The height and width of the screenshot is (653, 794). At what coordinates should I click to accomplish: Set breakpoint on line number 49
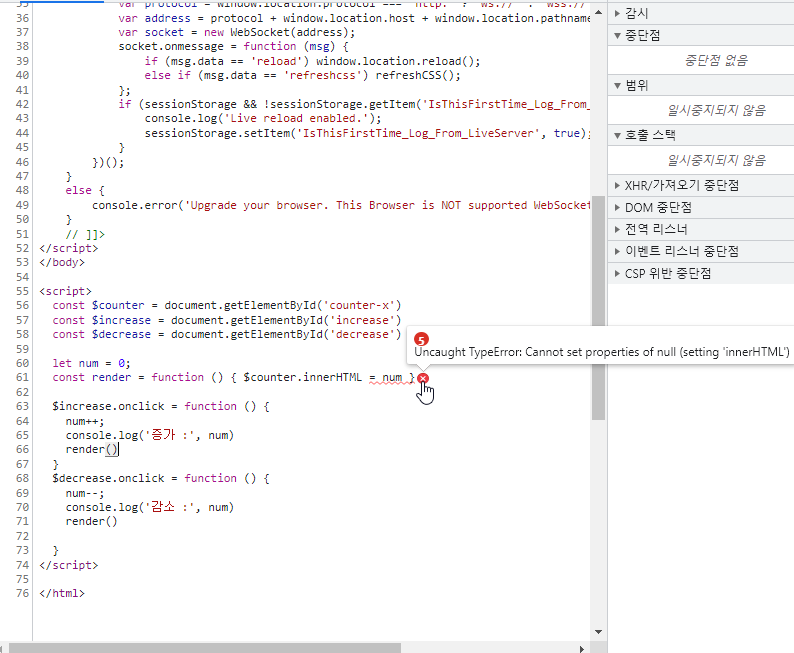pos(22,205)
